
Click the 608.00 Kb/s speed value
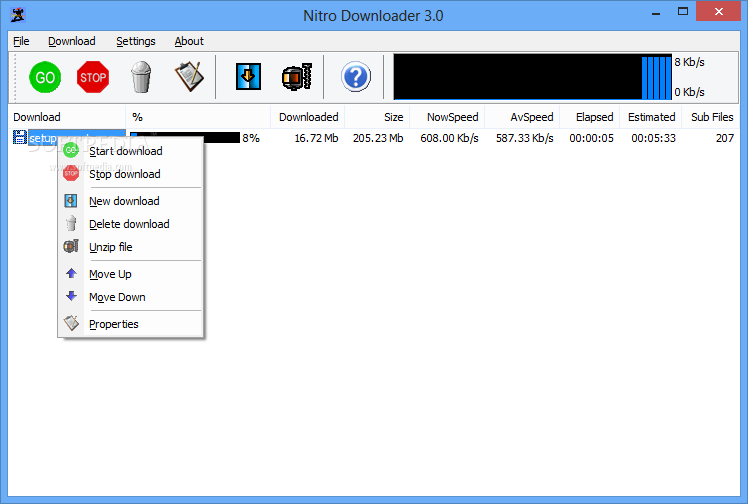point(449,138)
